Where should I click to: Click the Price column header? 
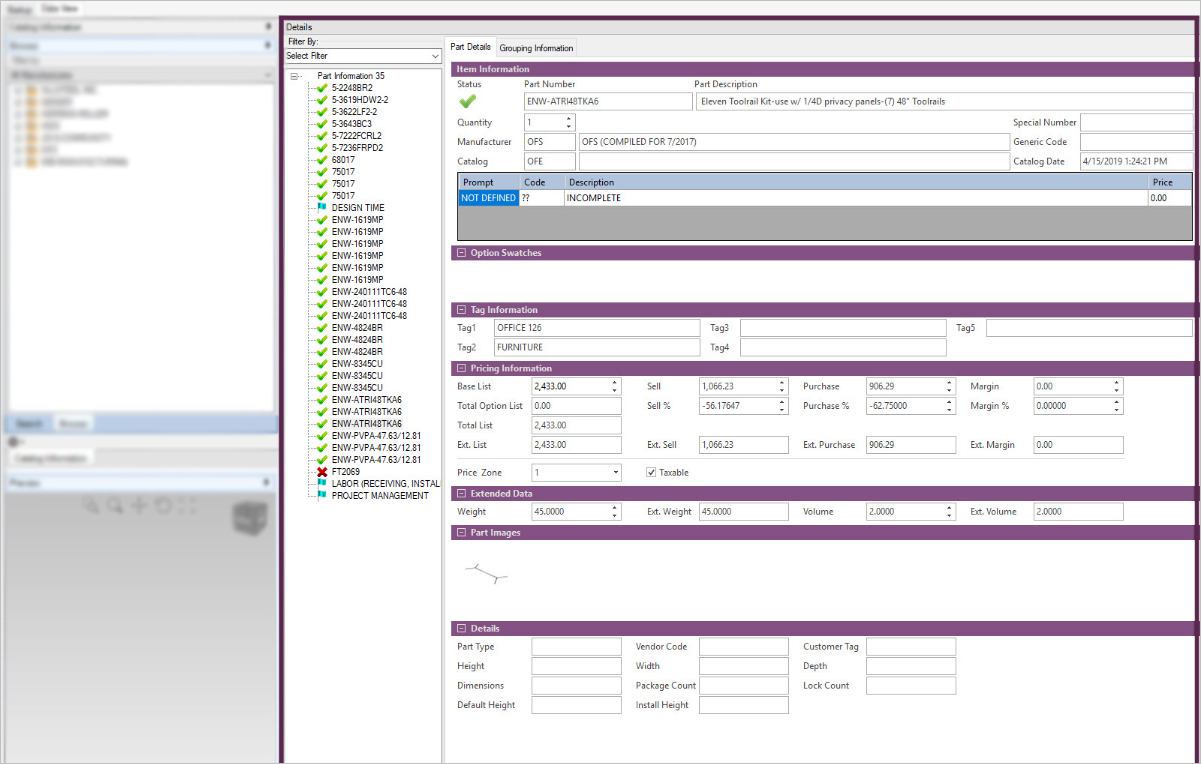point(1170,183)
